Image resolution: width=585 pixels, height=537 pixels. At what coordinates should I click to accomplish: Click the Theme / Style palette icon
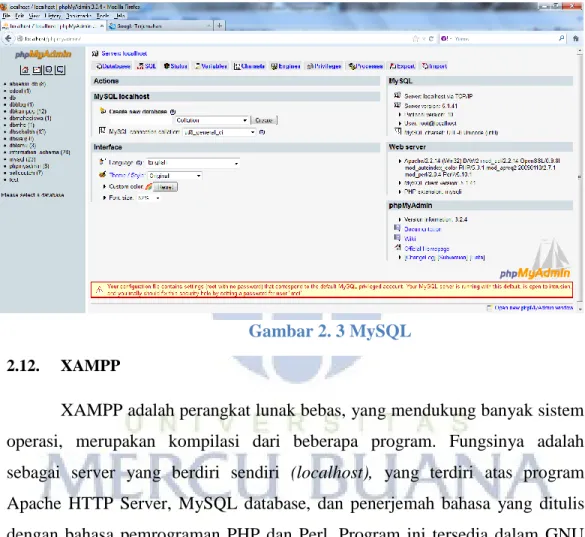click(103, 174)
